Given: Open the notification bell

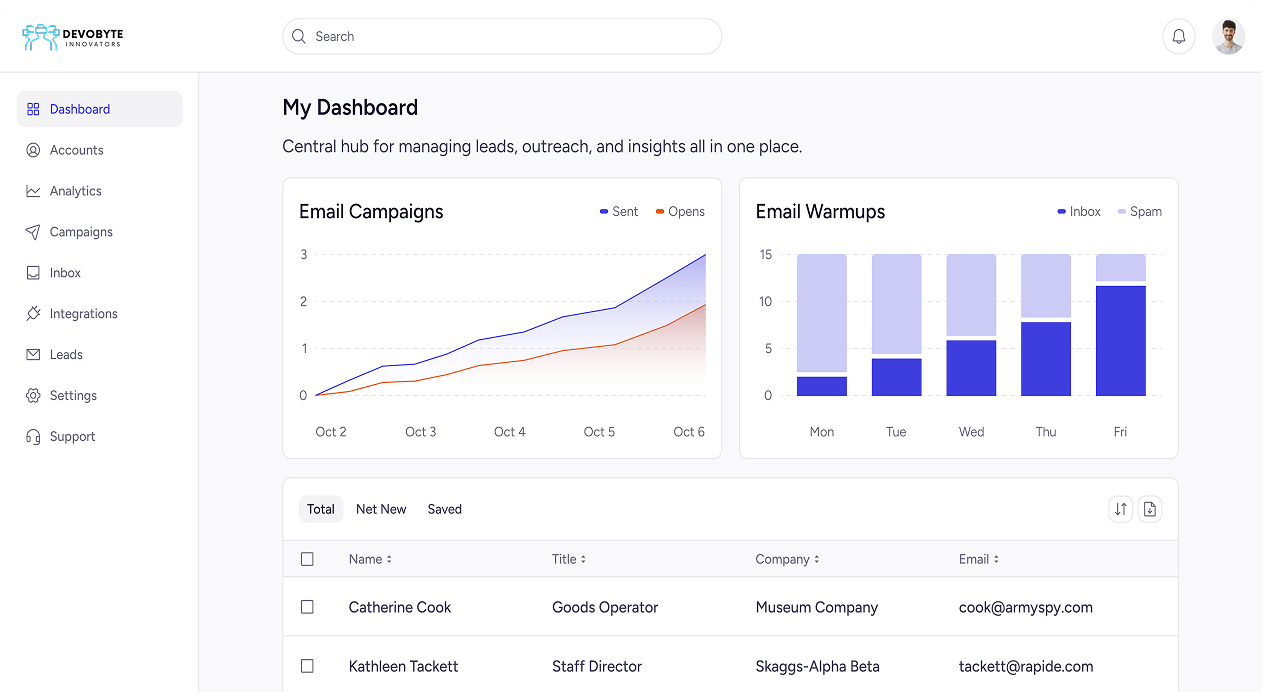Looking at the screenshot, I should click(1179, 36).
